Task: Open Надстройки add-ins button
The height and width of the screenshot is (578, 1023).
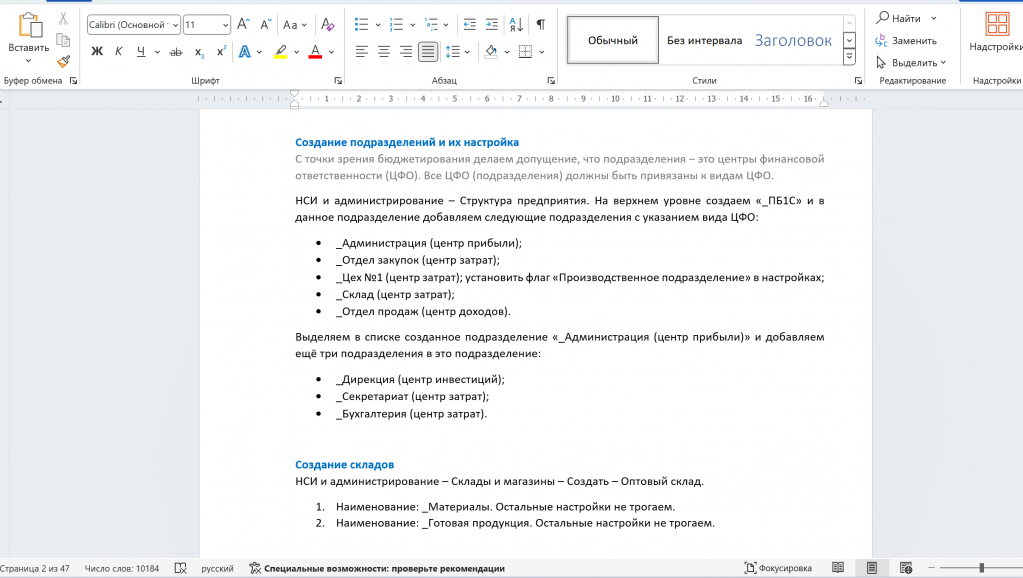Action: pos(997,33)
